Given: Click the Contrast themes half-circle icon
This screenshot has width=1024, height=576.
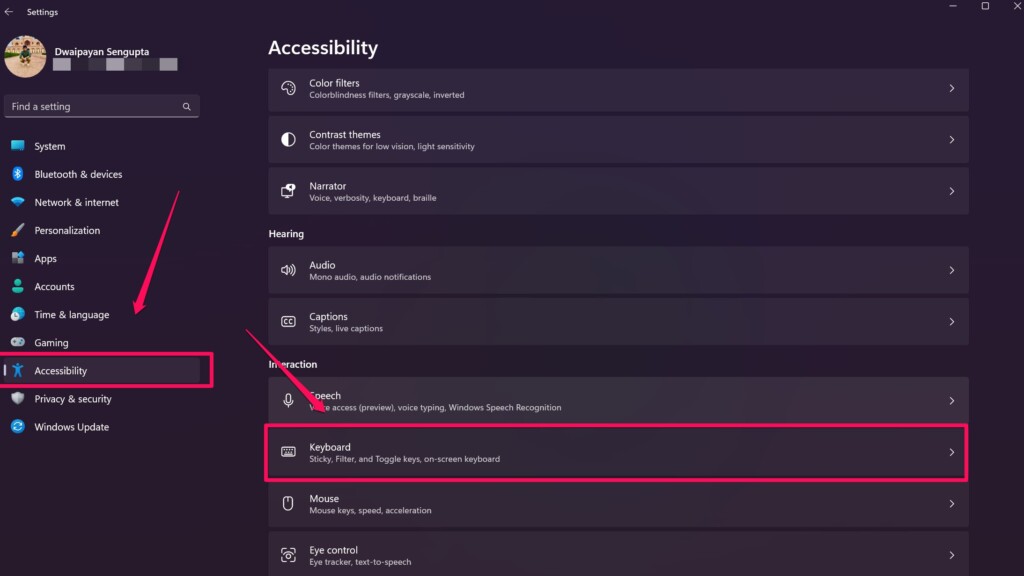Looking at the screenshot, I should 288,140.
